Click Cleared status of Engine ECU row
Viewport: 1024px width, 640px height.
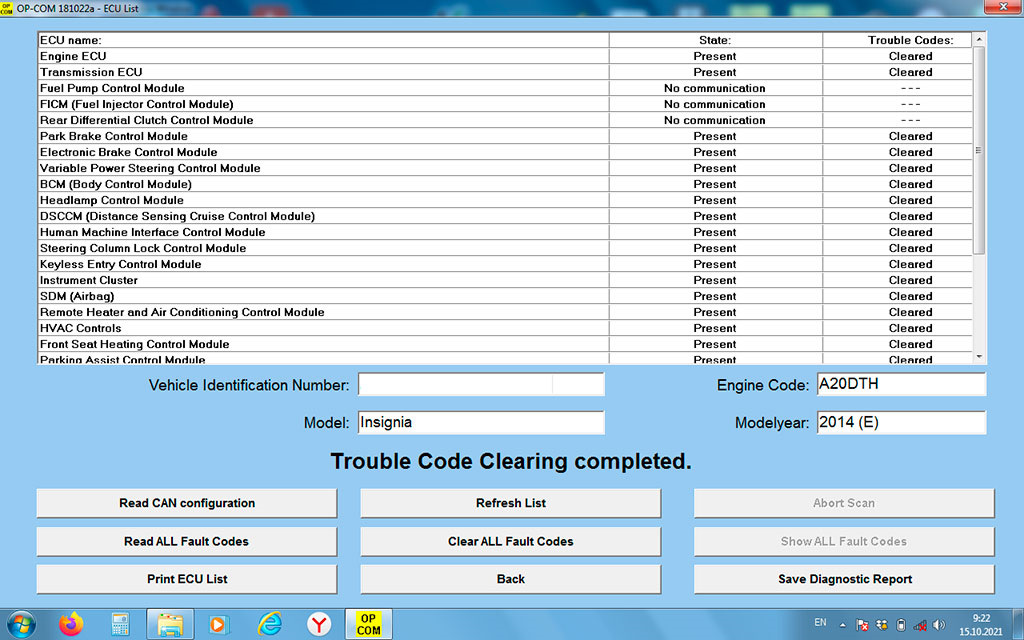click(x=910, y=56)
